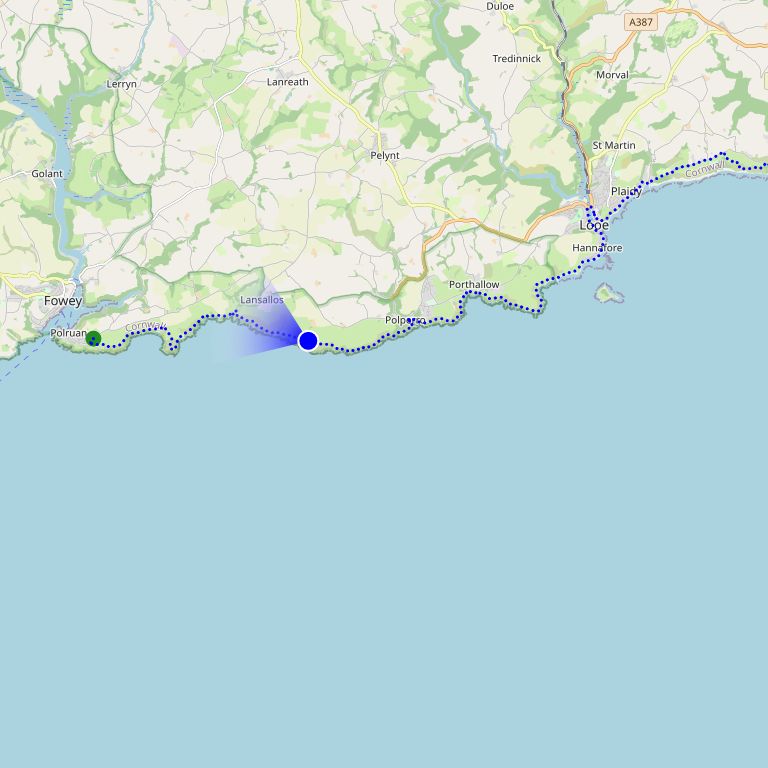The image size is (768, 768).
Task: Click the blue current-position marker
Action: click(308, 340)
